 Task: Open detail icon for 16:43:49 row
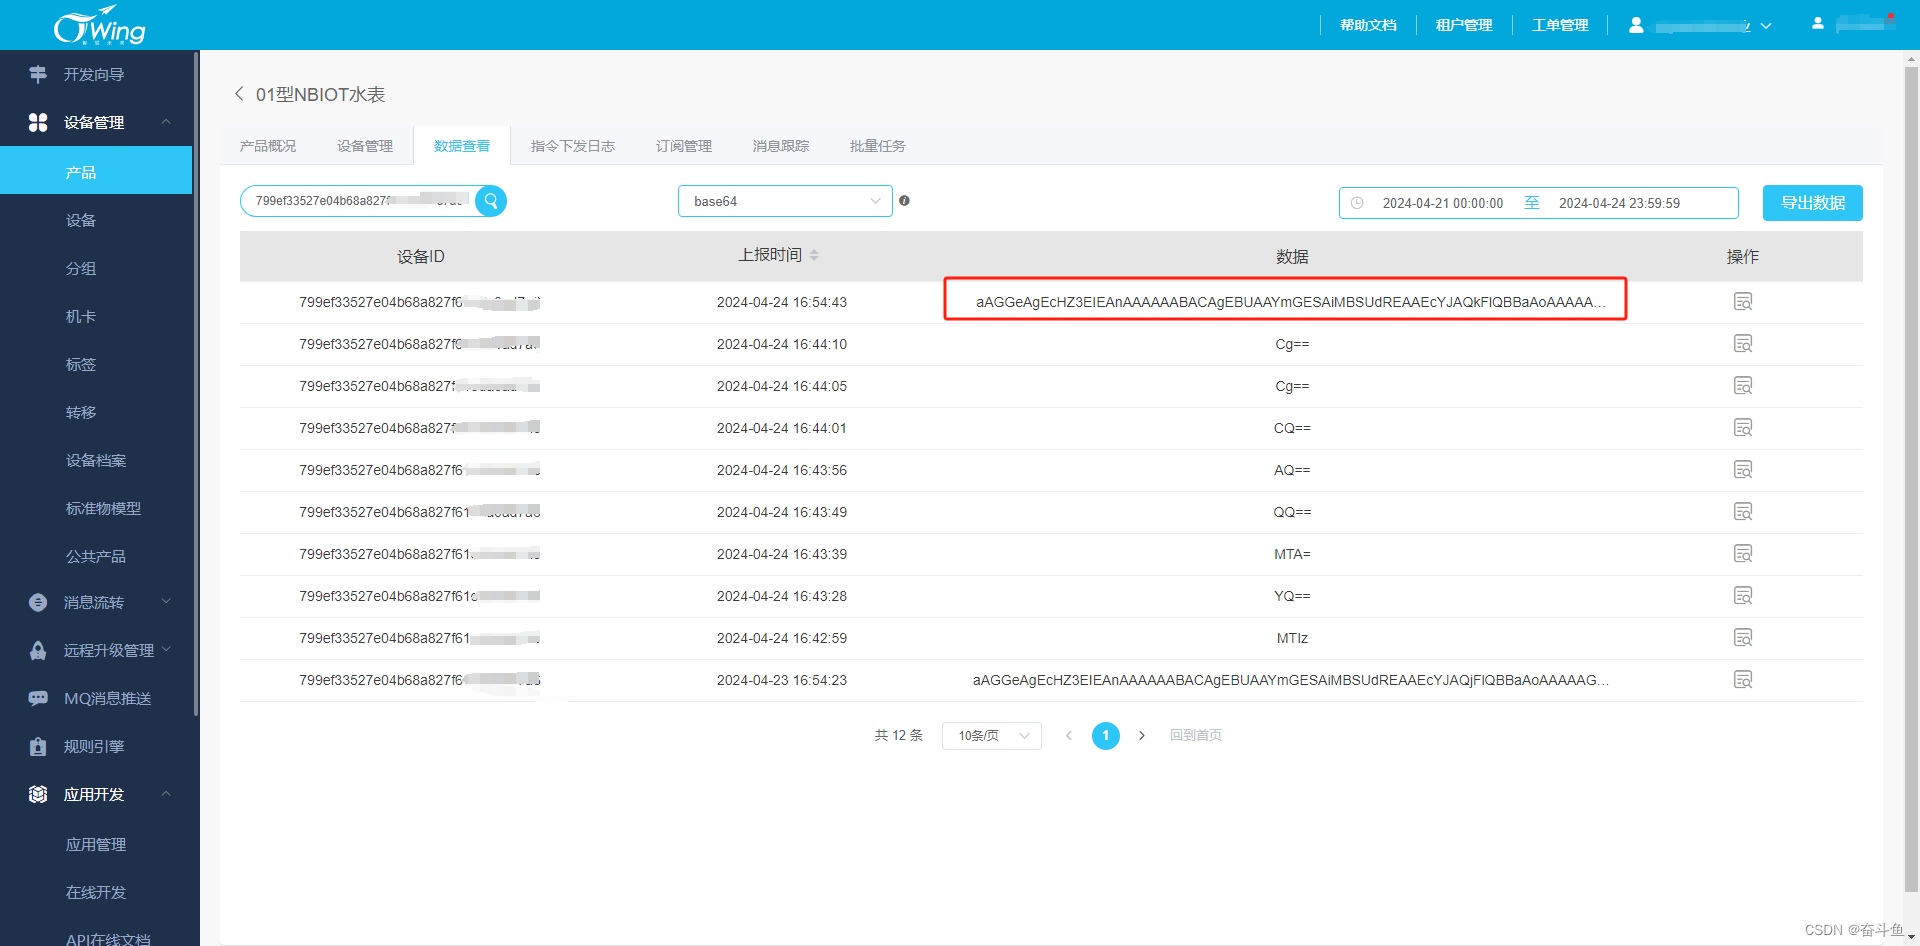(1743, 512)
